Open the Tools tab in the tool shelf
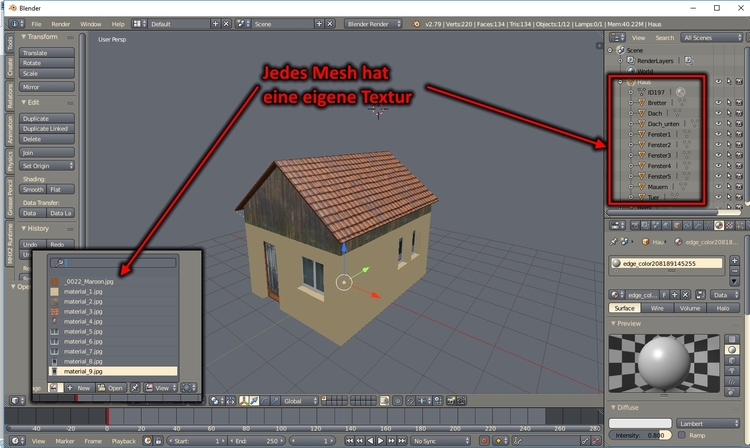This screenshot has width=750, height=448. [x=10, y=44]
